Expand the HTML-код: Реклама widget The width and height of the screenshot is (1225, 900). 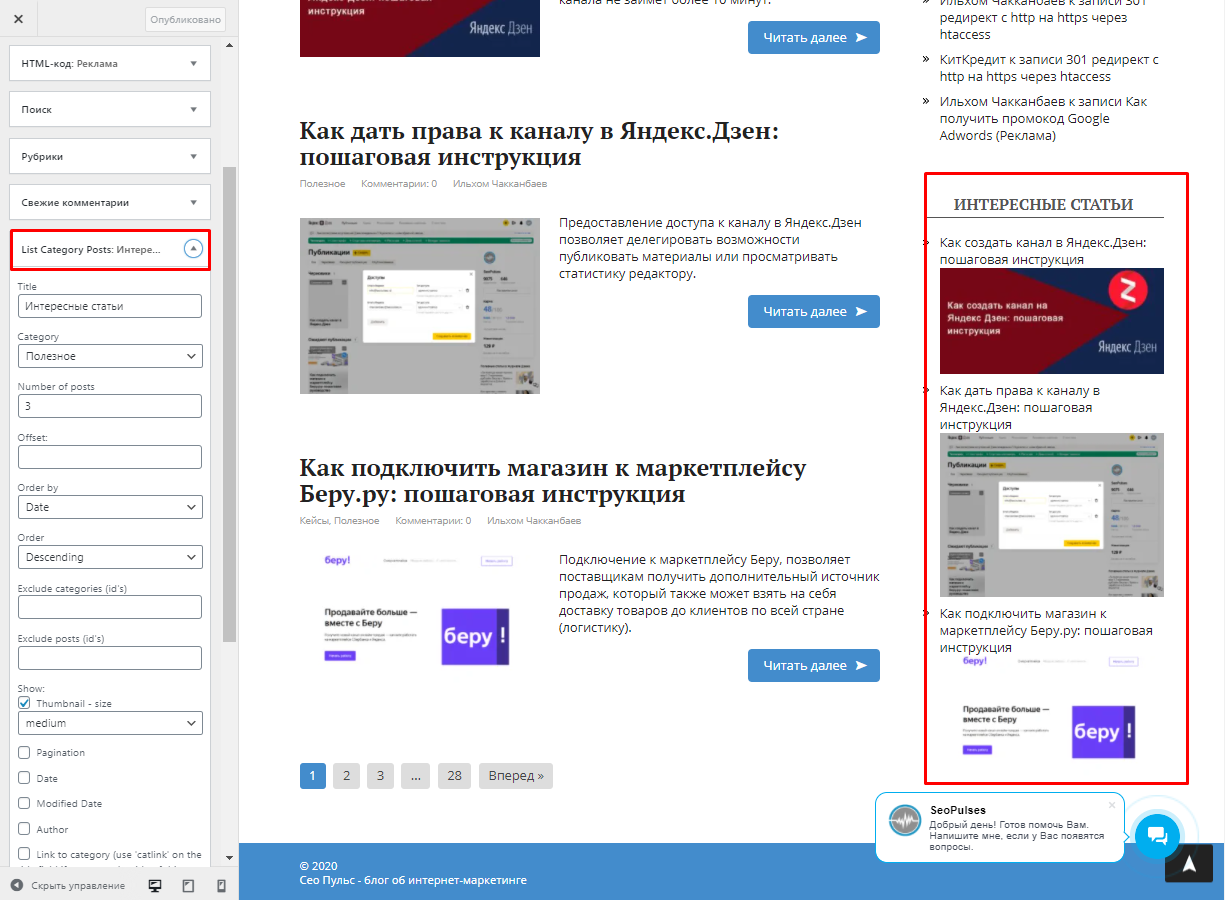pos(194,63)
